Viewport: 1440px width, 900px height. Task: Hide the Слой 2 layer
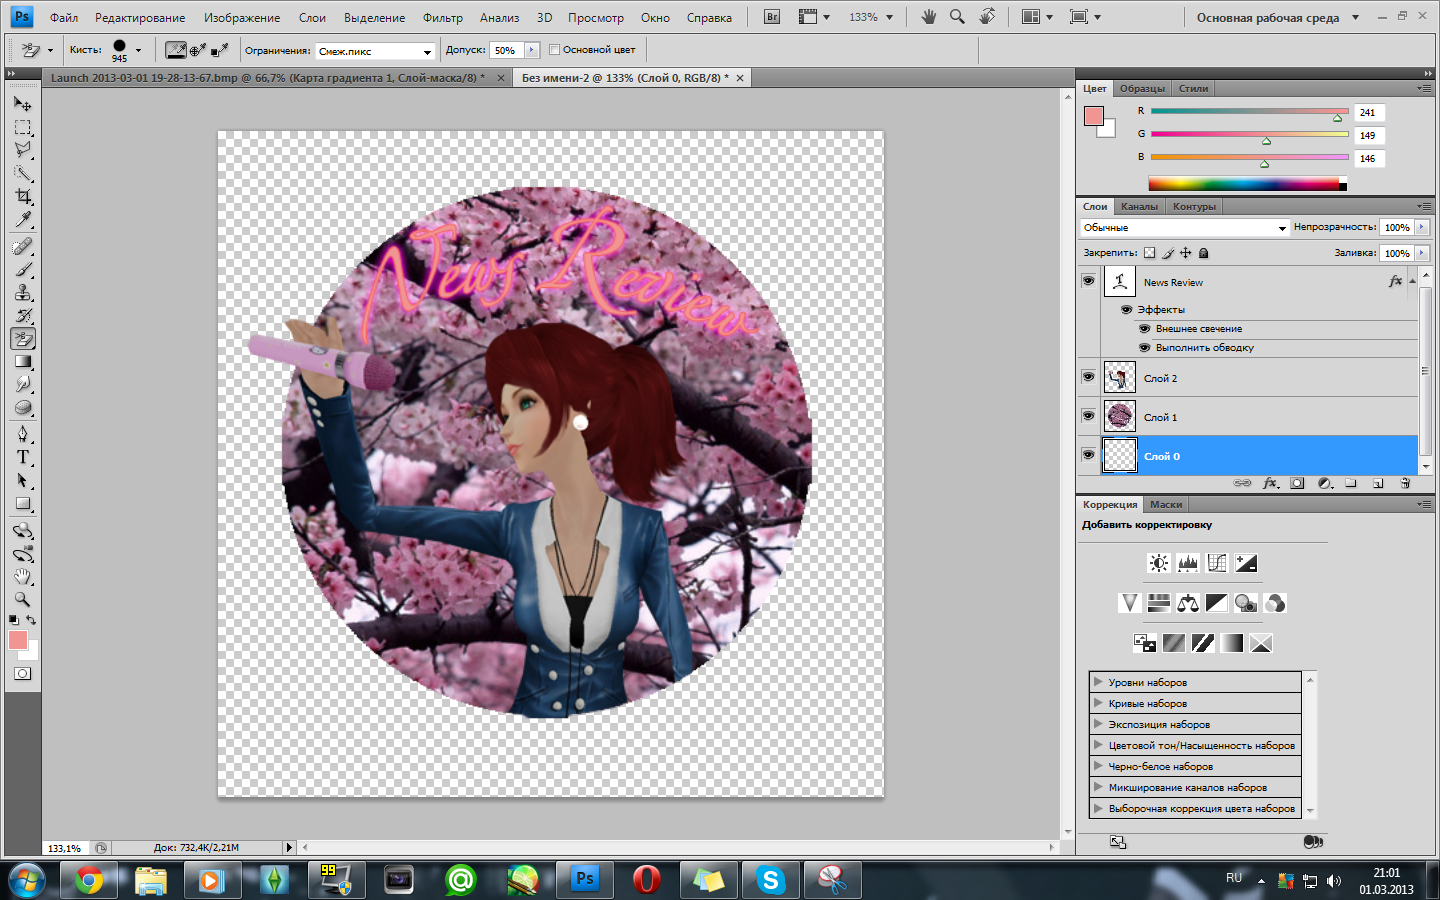1088,378
